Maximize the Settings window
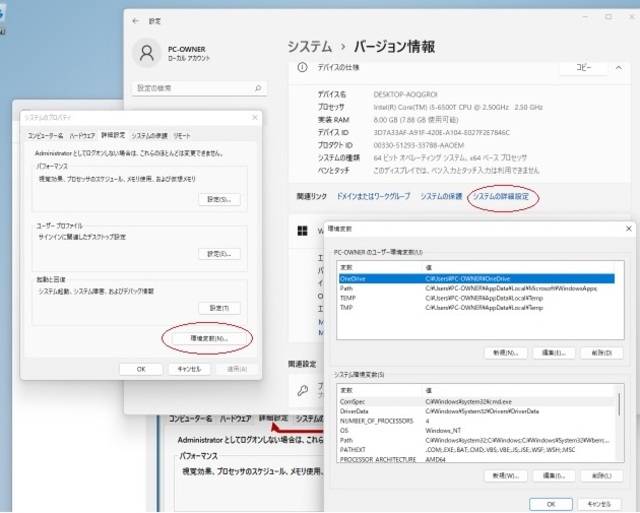Viewport: 640px width, 513px height. pyautogui.click(x=609, y=17)
